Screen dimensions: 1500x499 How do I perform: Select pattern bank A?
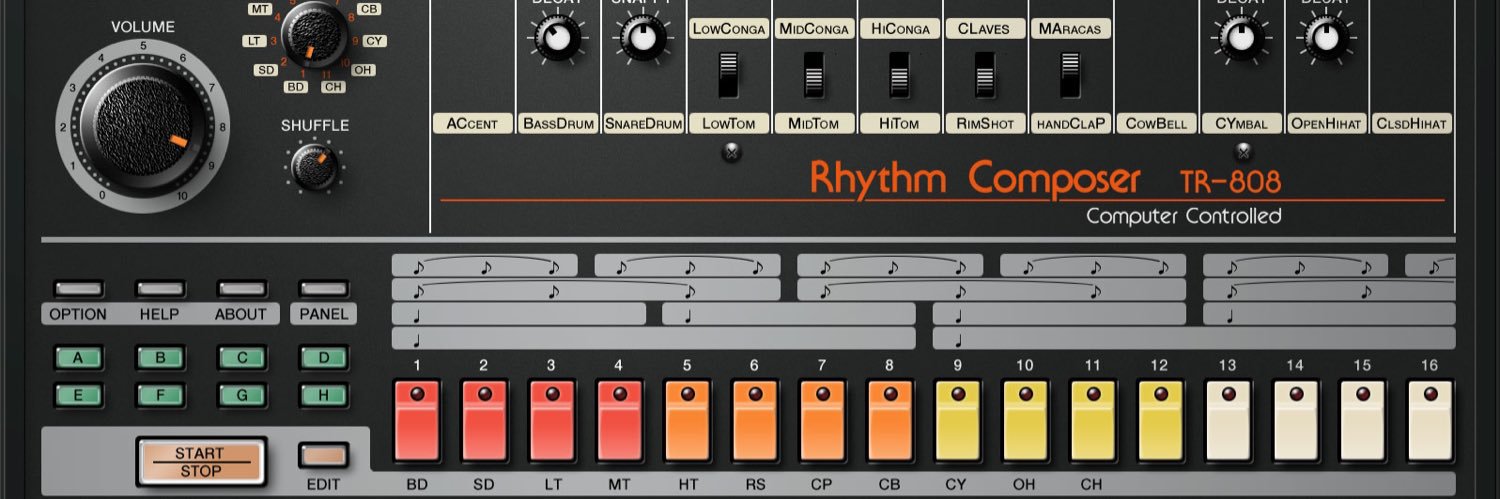[78, 357]
